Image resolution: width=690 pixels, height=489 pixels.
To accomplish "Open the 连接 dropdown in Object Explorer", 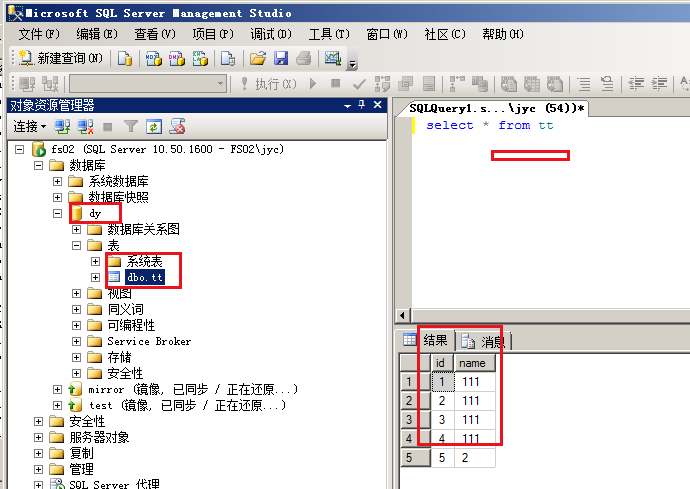I will [x=29, y=127].
